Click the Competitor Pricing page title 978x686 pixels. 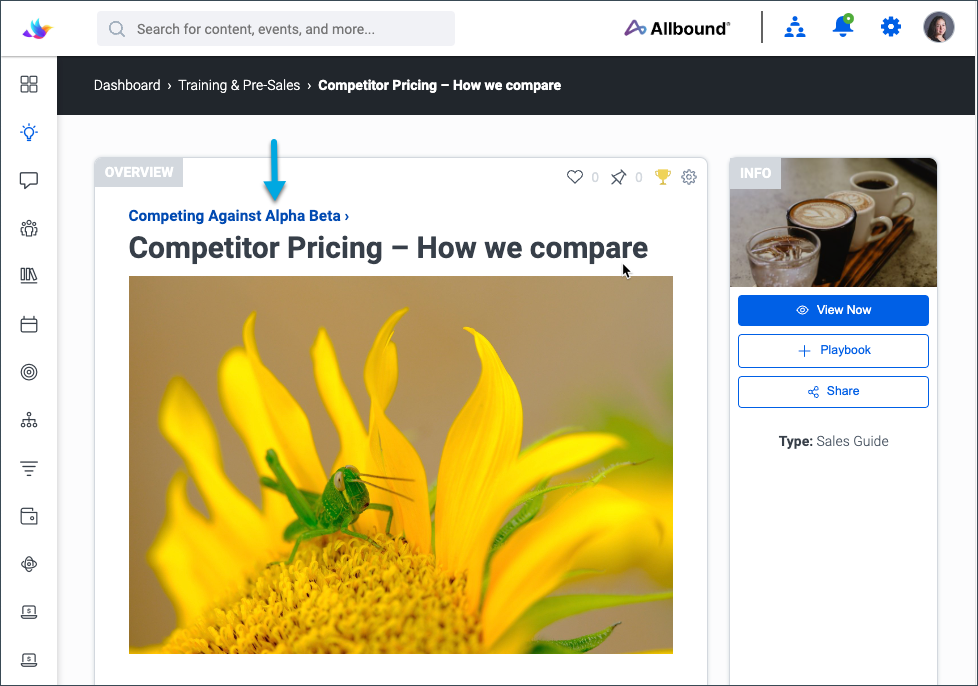[388, 248]
